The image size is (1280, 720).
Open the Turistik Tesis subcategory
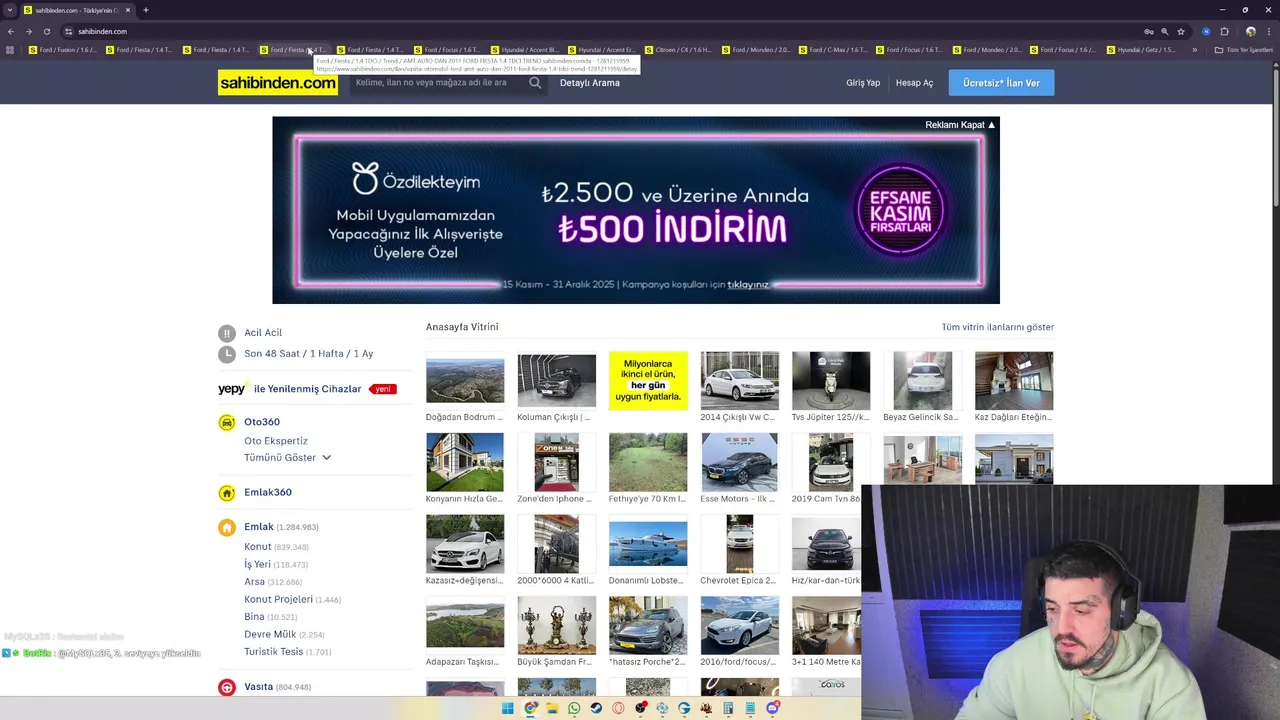click(x=274, y=651)
